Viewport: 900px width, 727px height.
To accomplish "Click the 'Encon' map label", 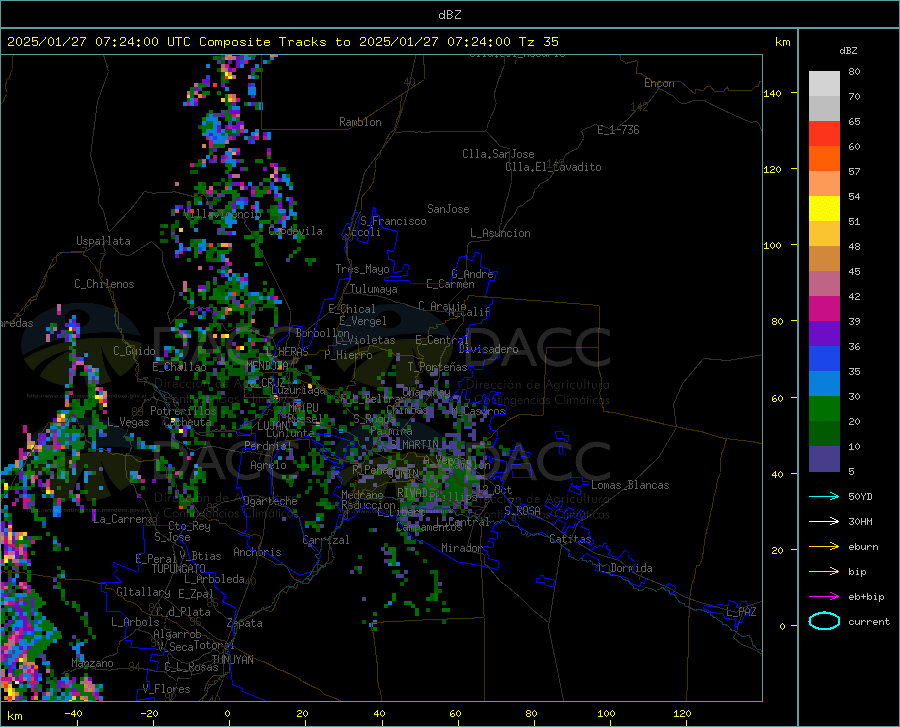I will point(659,83).
